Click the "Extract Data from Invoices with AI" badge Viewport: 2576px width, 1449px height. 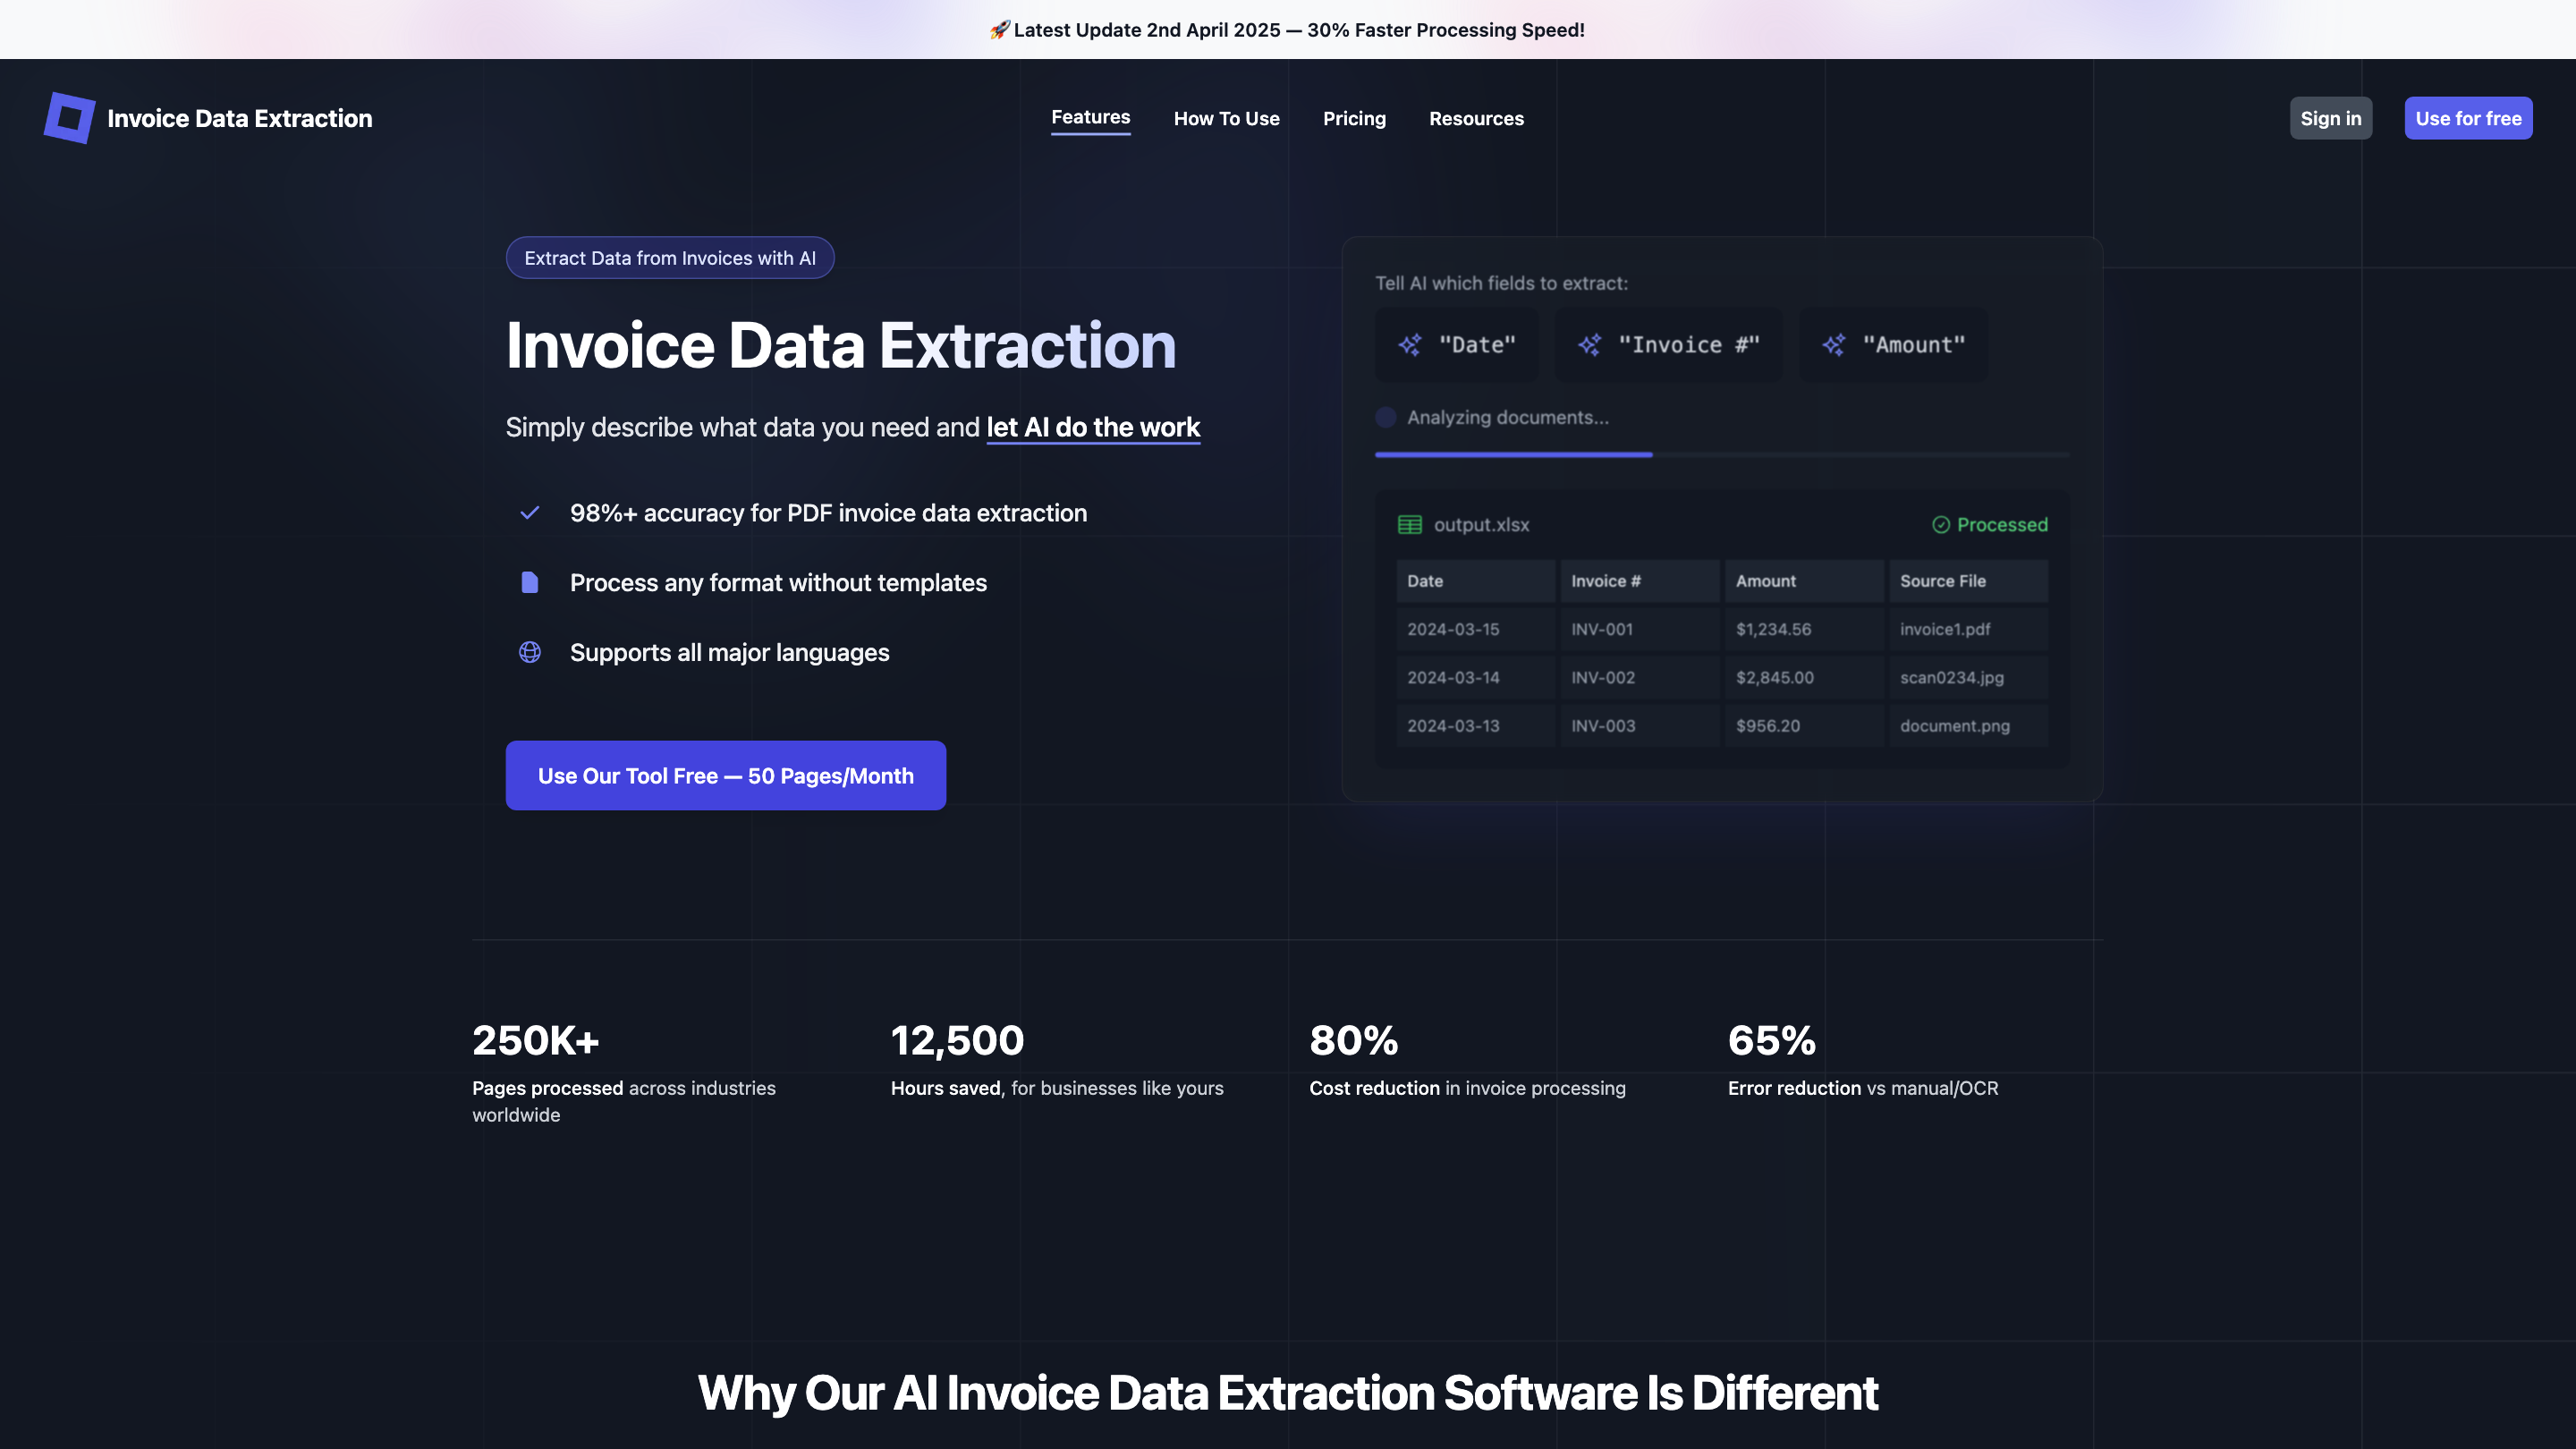coord(669,257)
